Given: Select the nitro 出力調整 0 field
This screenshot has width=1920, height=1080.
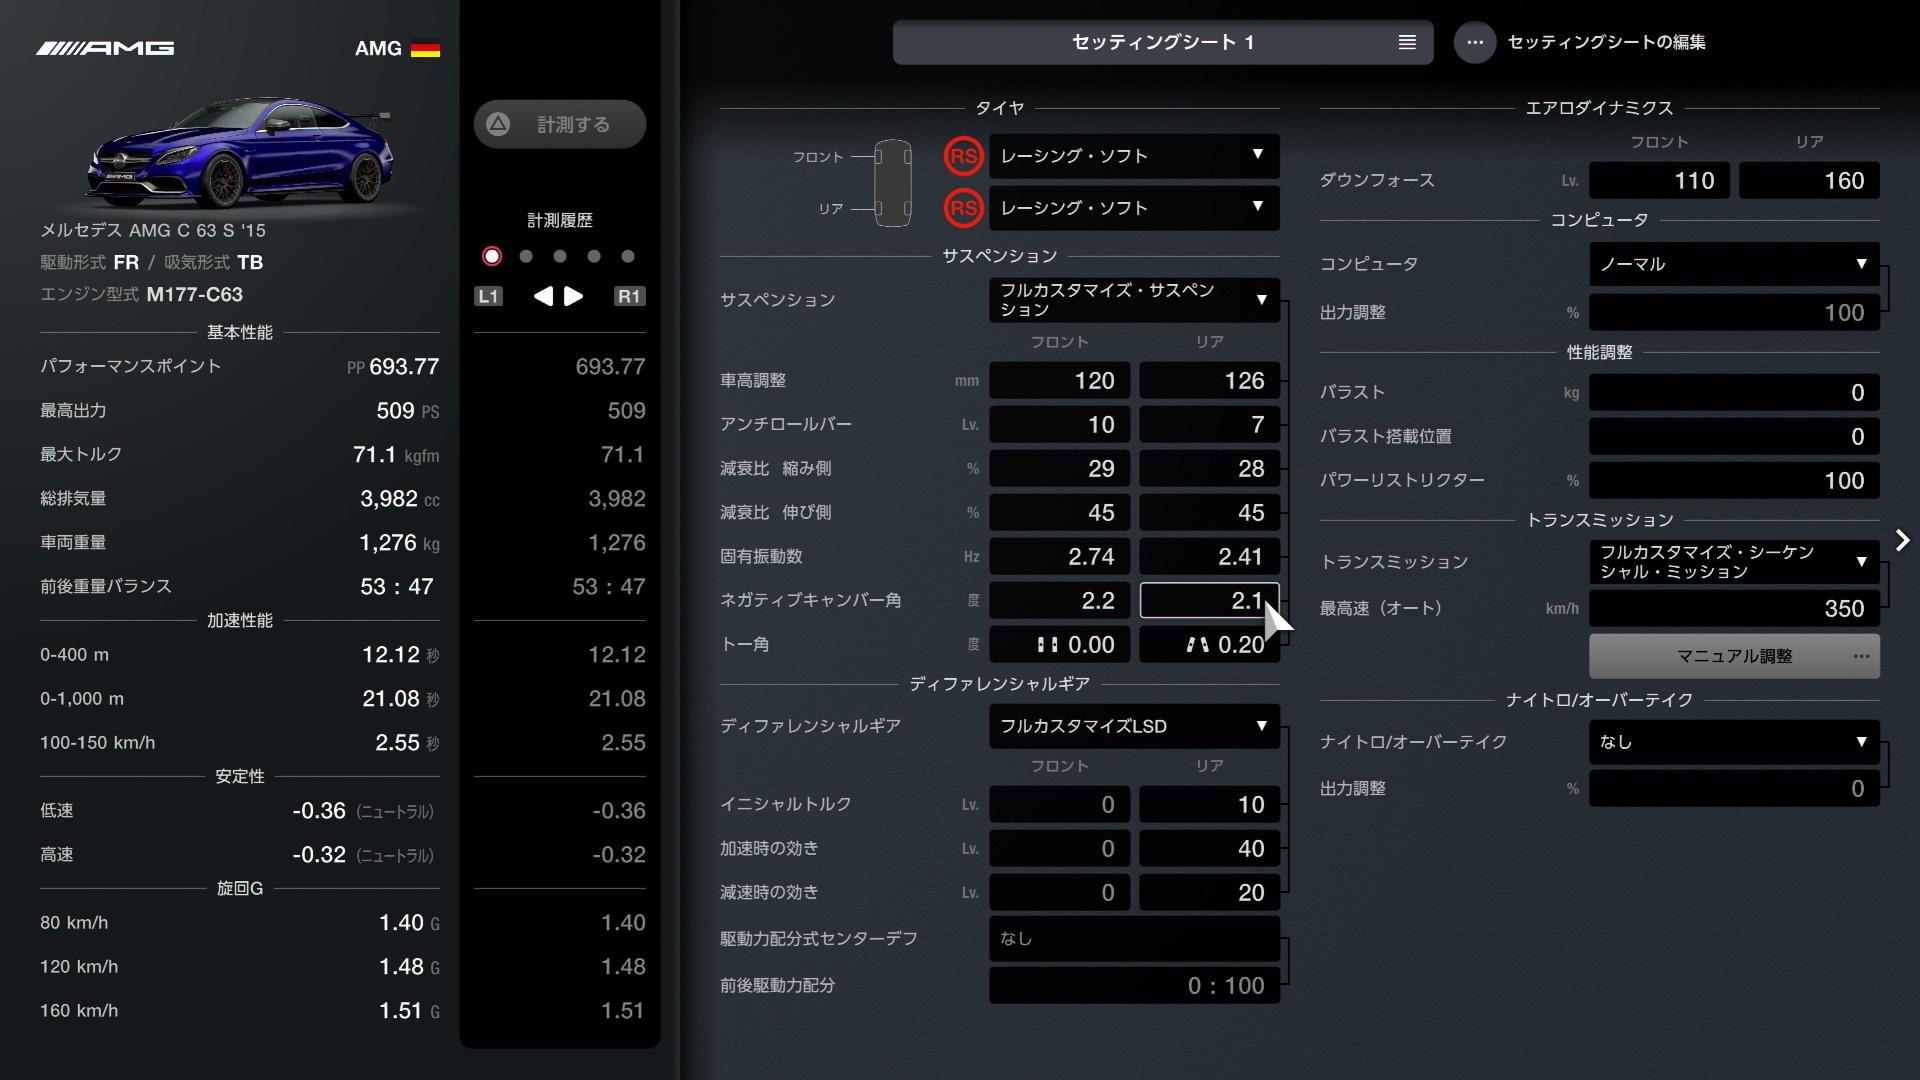Looking at the screenshot, I should (x=1734, y=789).
